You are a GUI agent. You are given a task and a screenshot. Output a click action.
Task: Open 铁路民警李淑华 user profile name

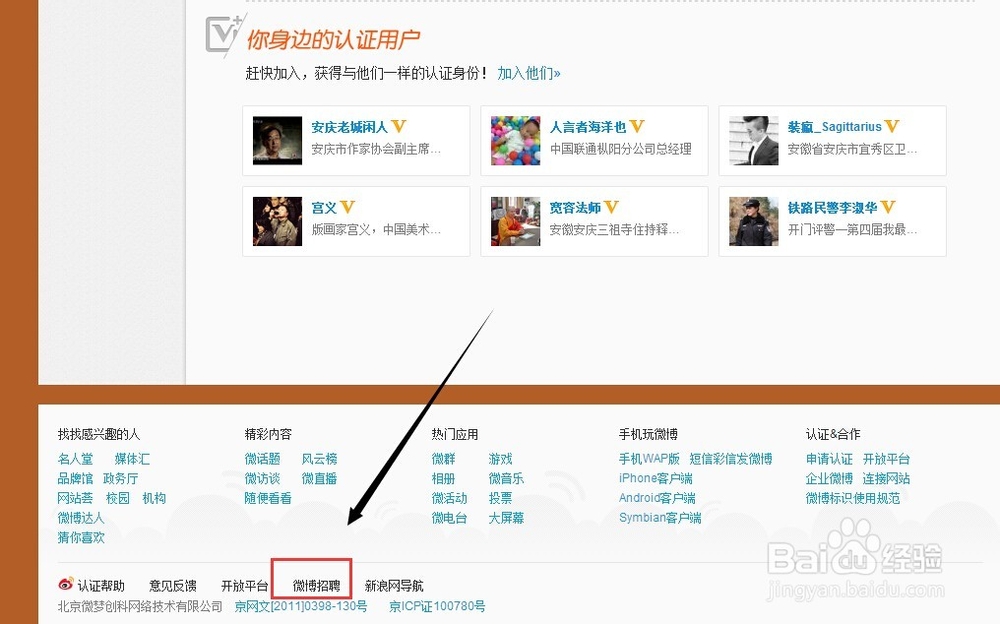(x=832, y=208)
